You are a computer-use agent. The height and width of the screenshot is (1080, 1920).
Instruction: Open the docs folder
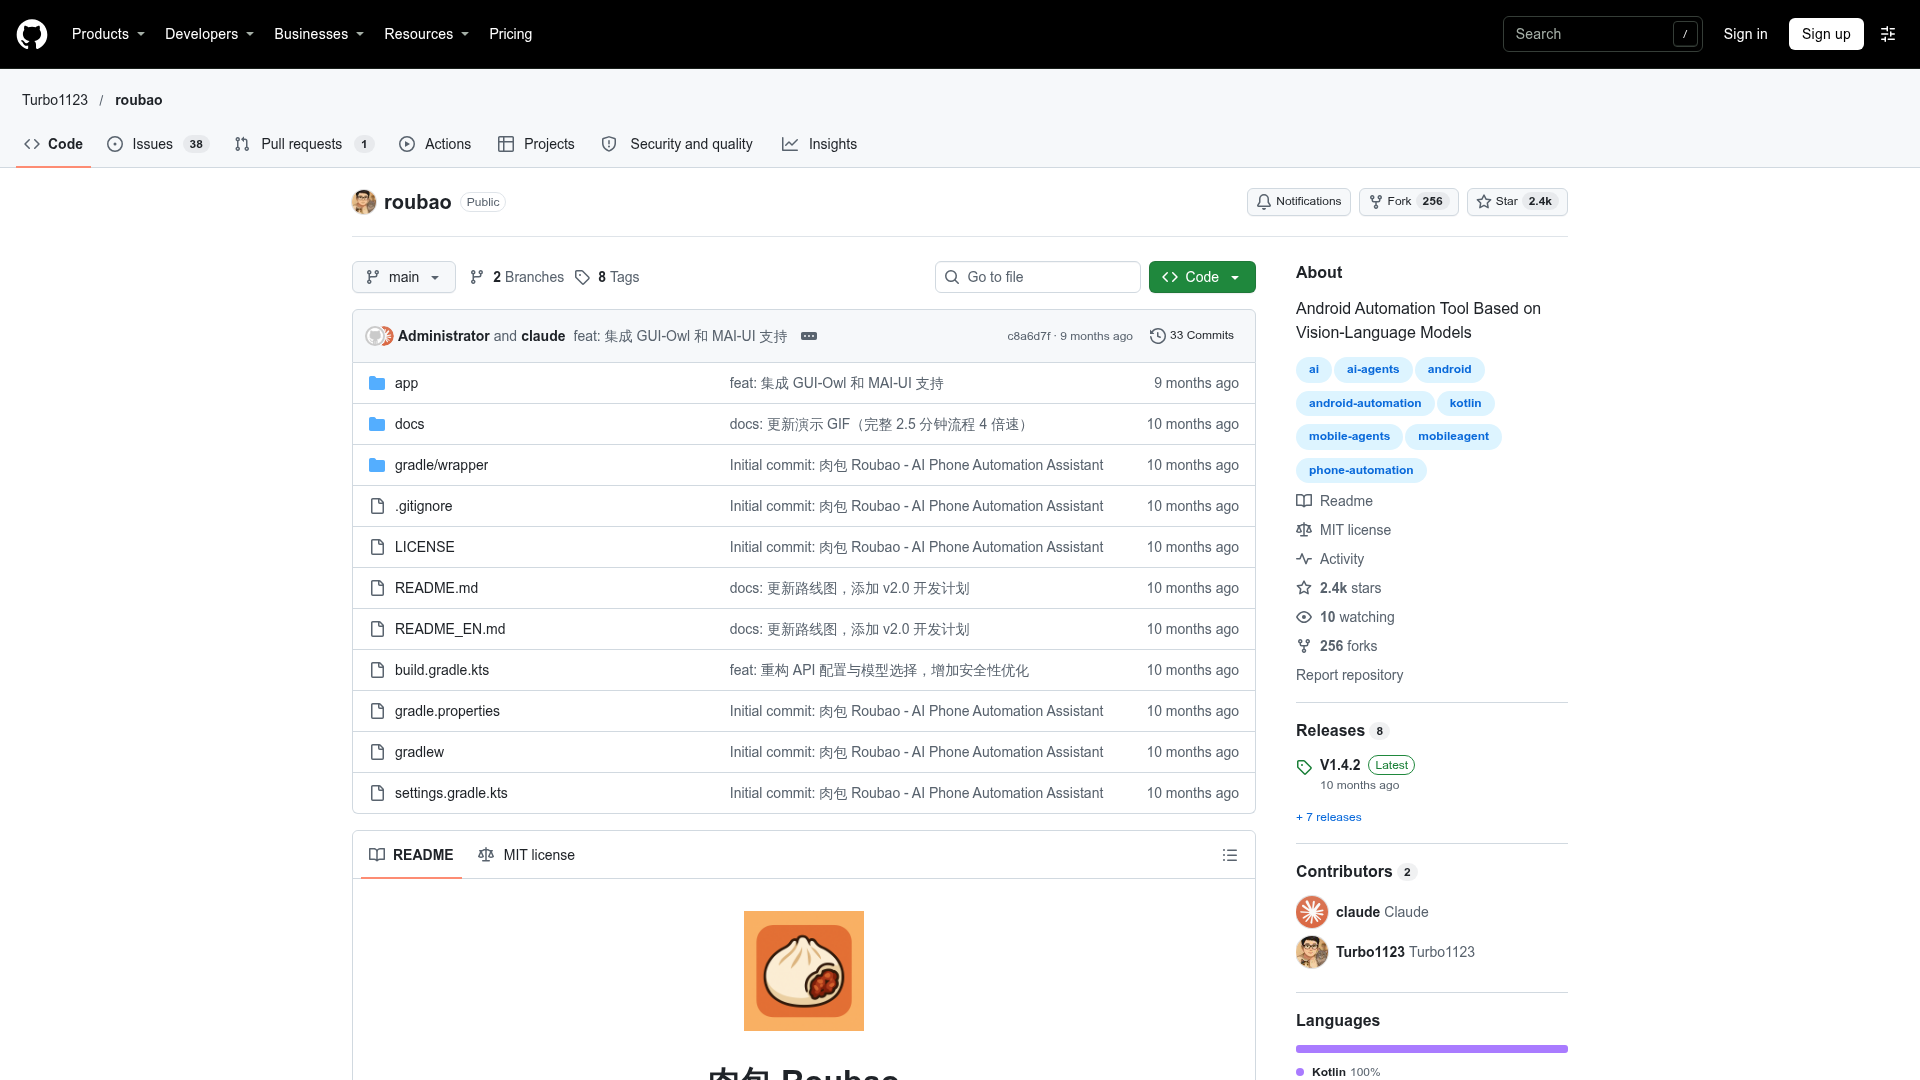(409, 424)
